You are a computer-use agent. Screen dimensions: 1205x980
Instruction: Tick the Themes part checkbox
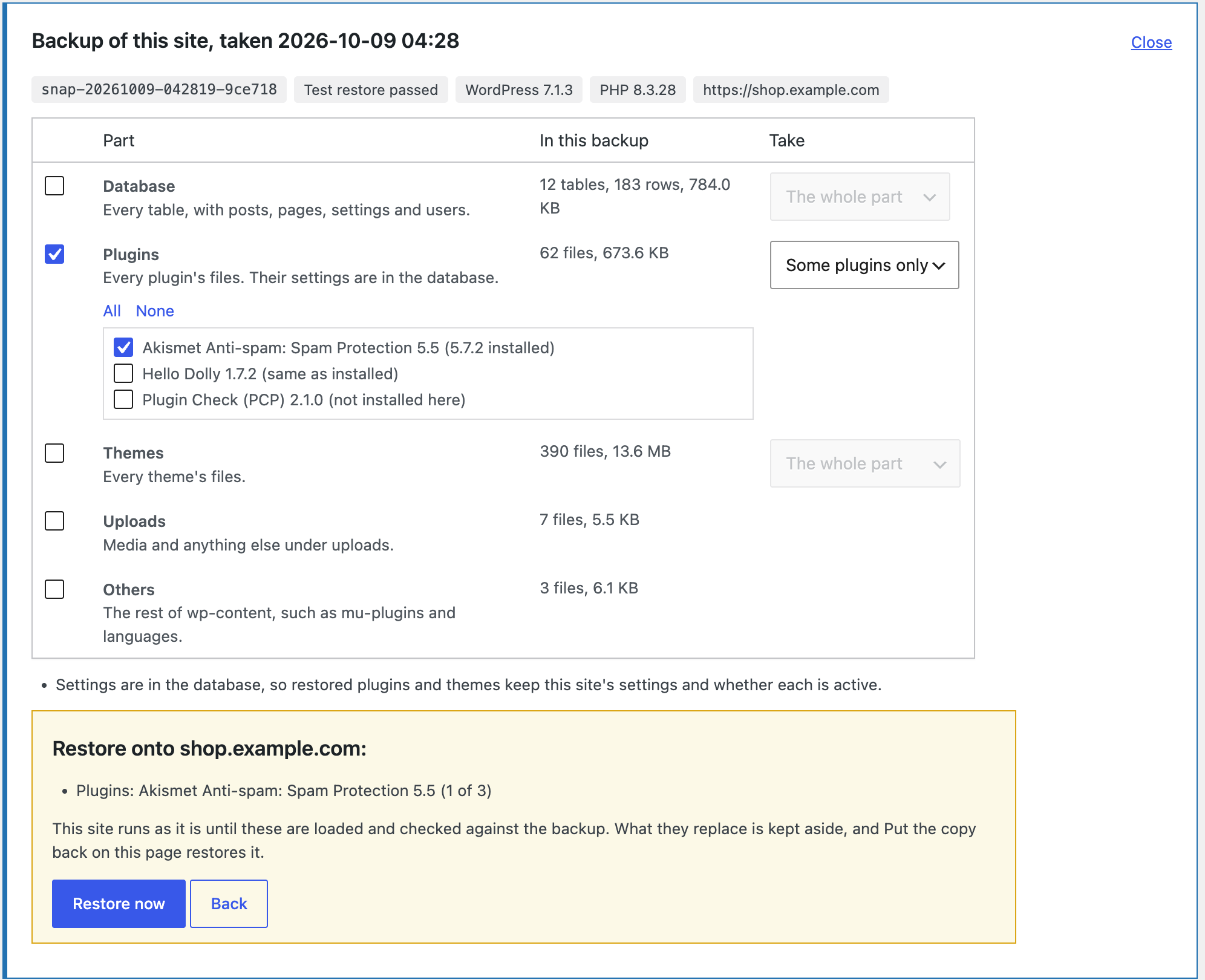[55, 453]
